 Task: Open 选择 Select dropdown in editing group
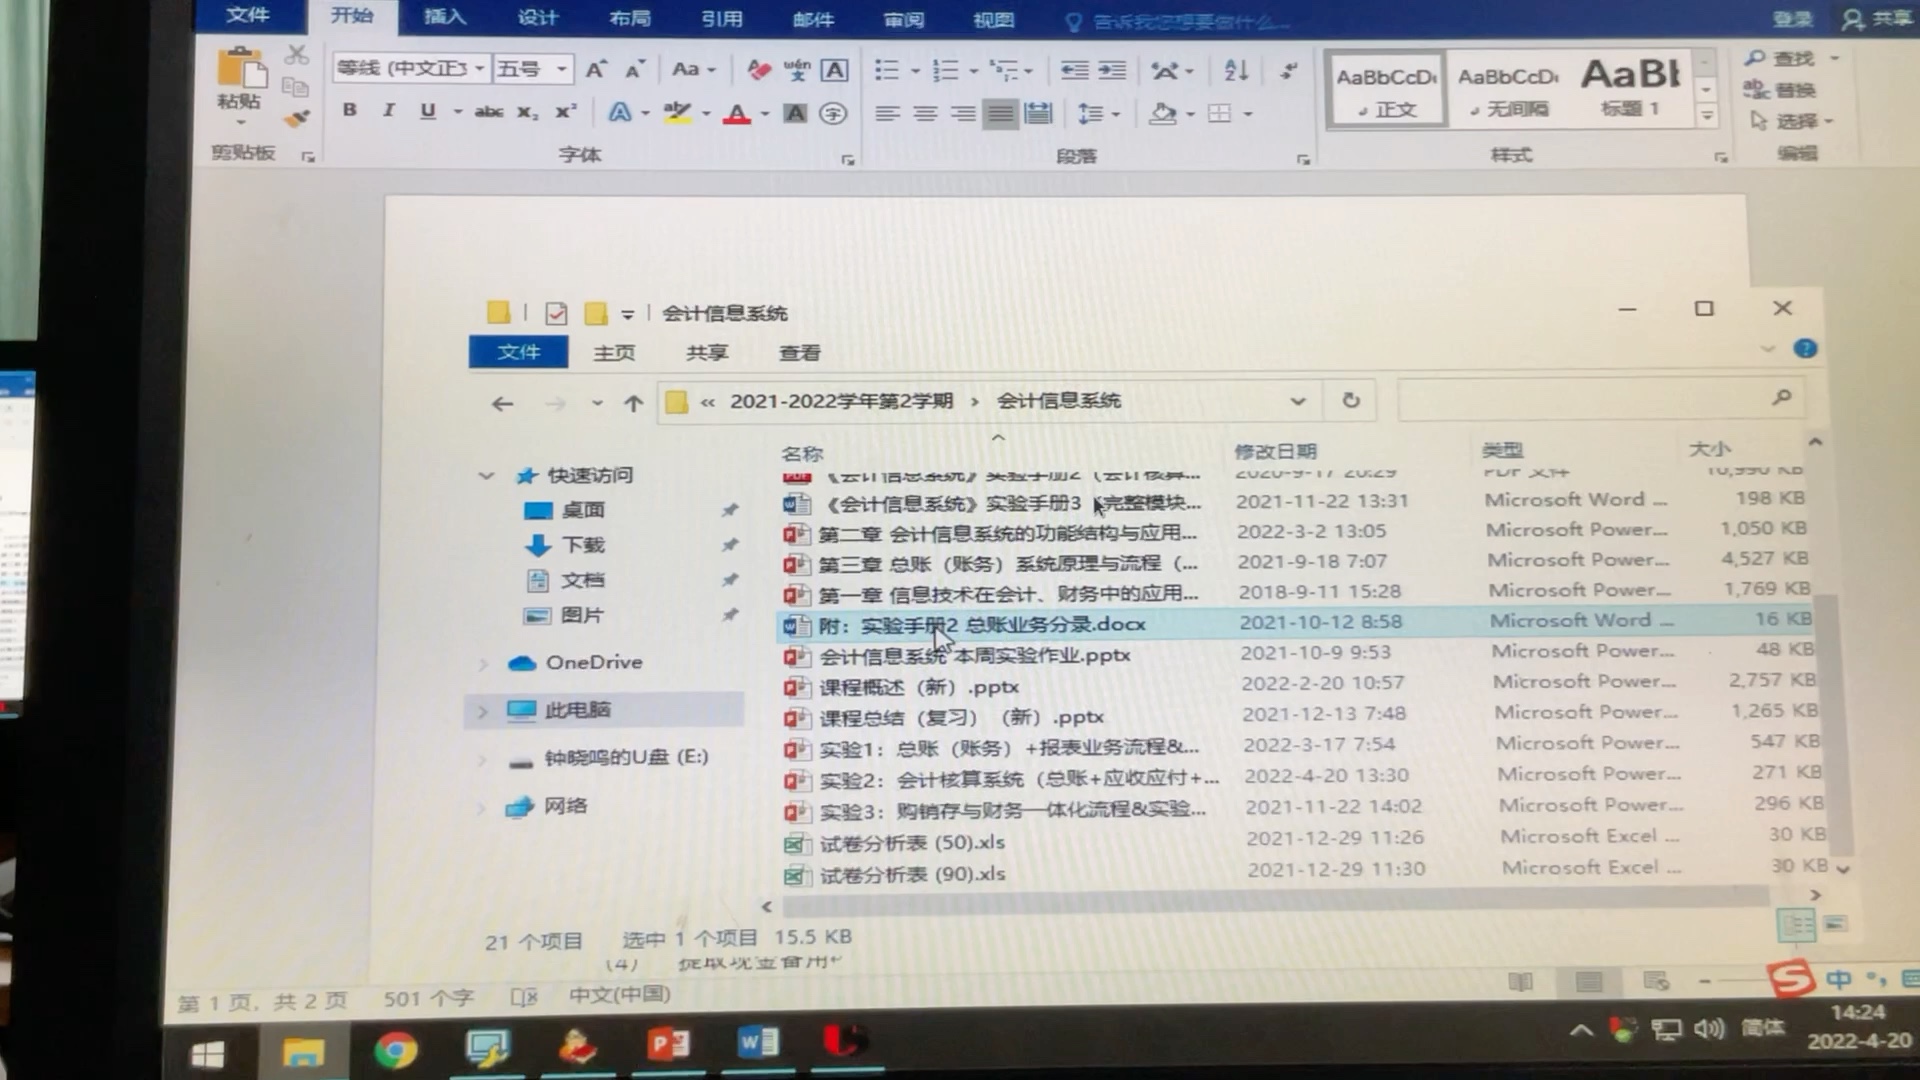(x=1792, y=121)
